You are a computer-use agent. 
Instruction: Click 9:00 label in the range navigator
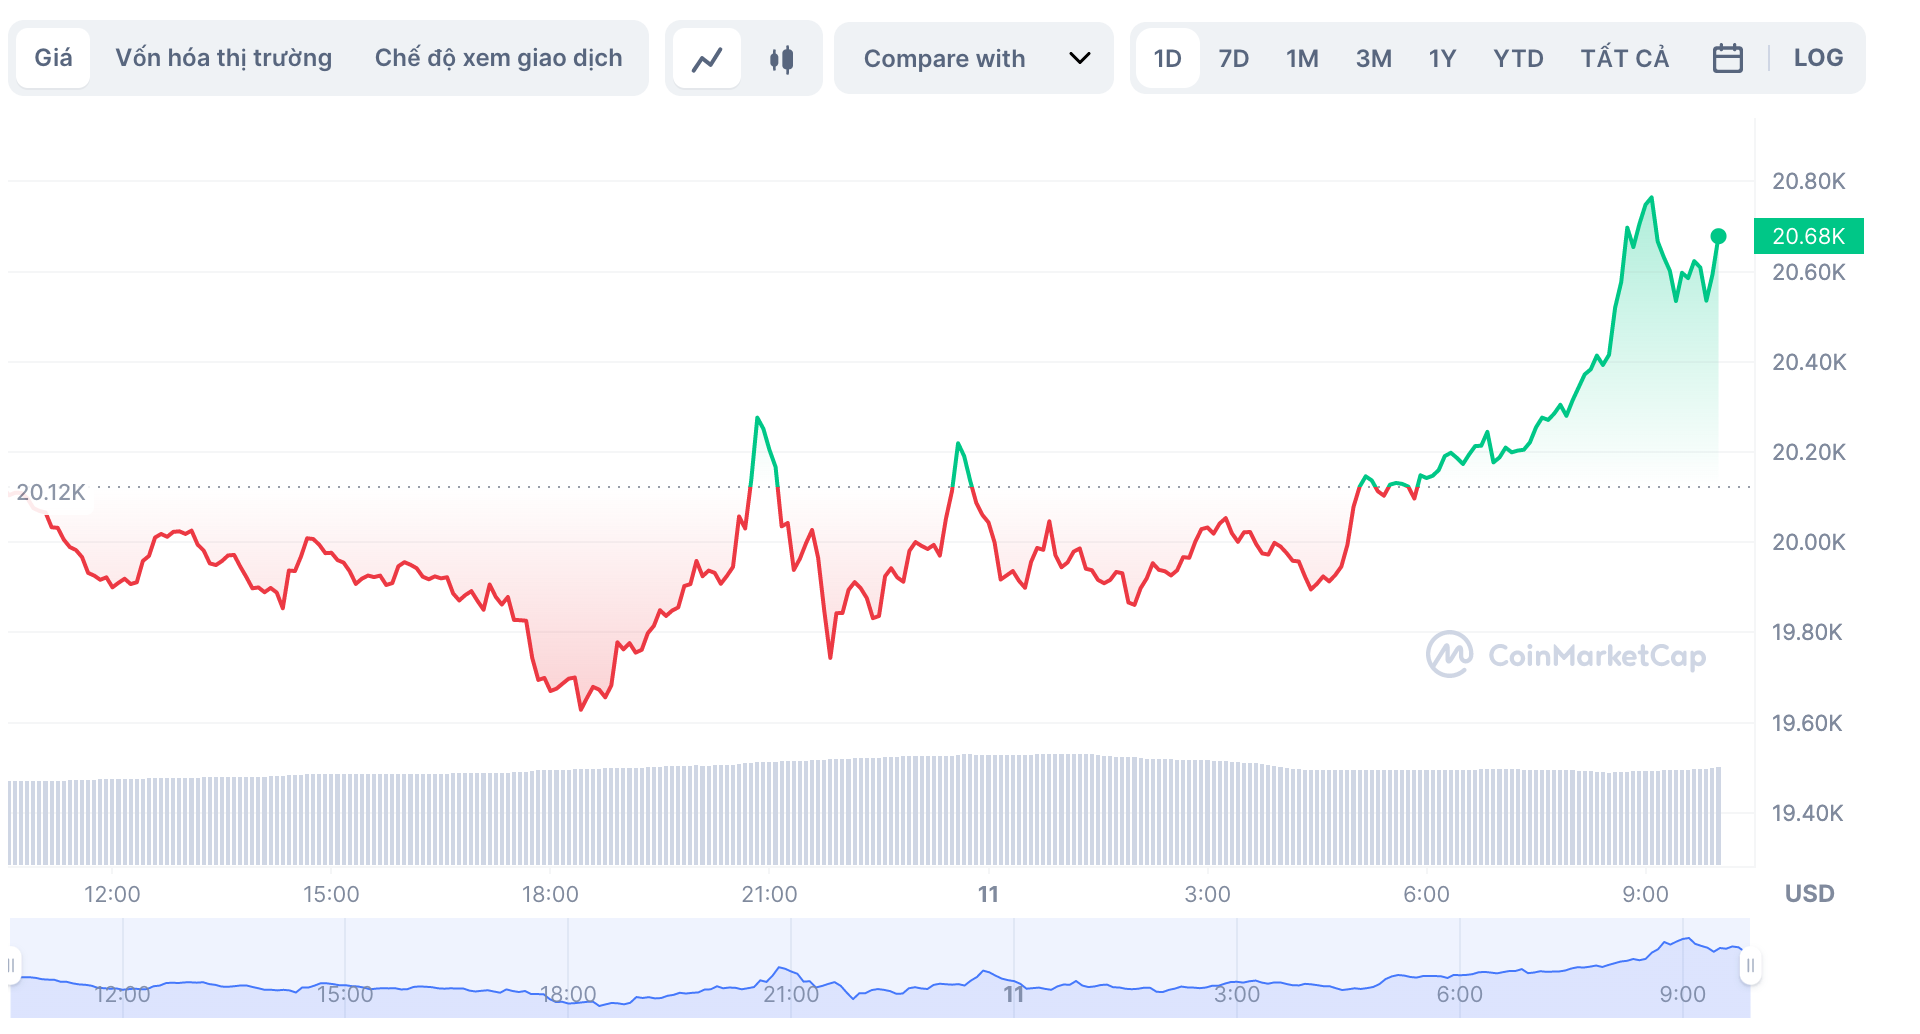1682,994
